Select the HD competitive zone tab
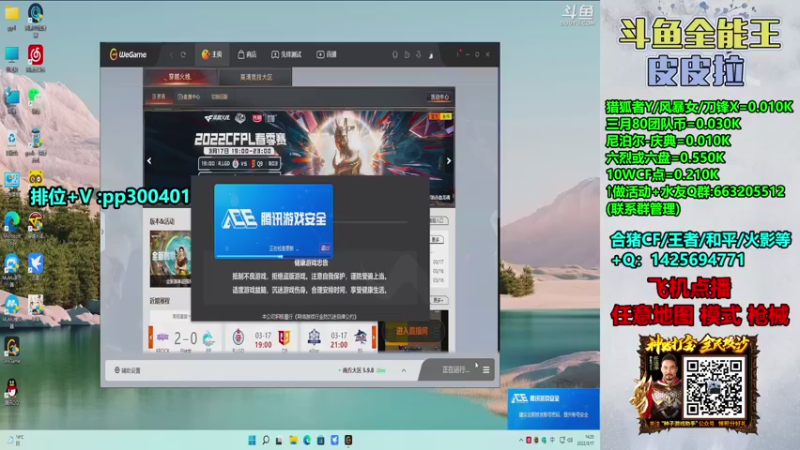The height and width of the screenshot is (450, 800). (x=256, y=77)
